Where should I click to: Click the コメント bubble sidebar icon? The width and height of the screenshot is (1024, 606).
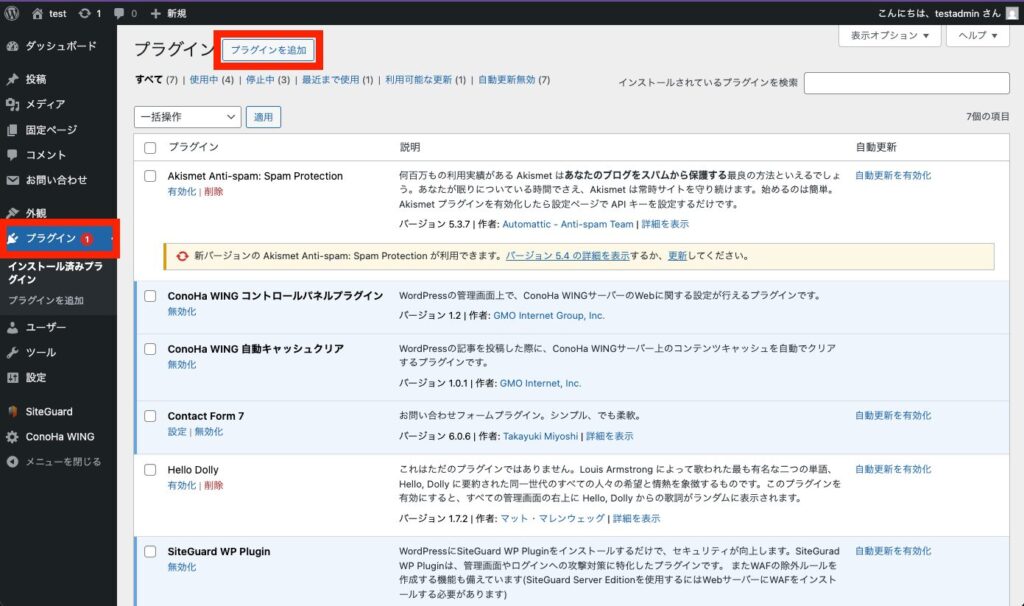[x=12, y=155]
